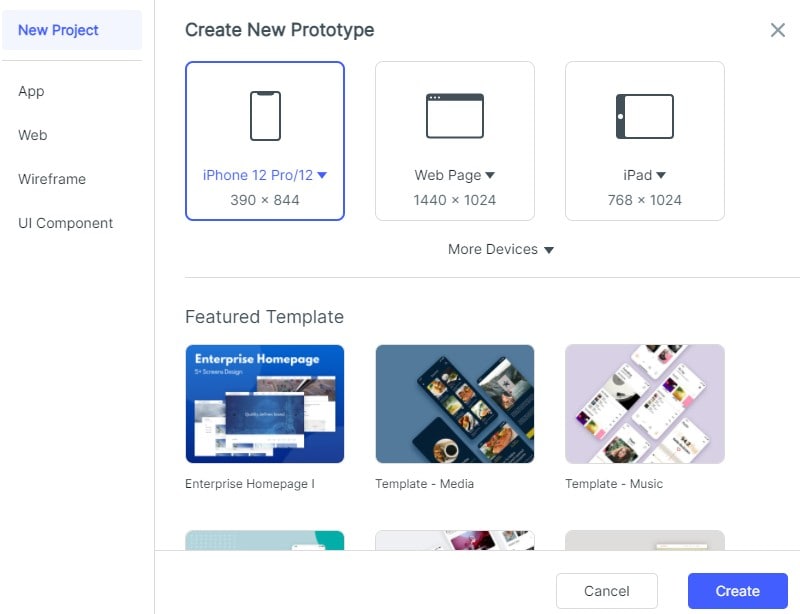800x614 pixels.
Task: Choose the Template - Media thumbnail
Action: tap(455, 404)
